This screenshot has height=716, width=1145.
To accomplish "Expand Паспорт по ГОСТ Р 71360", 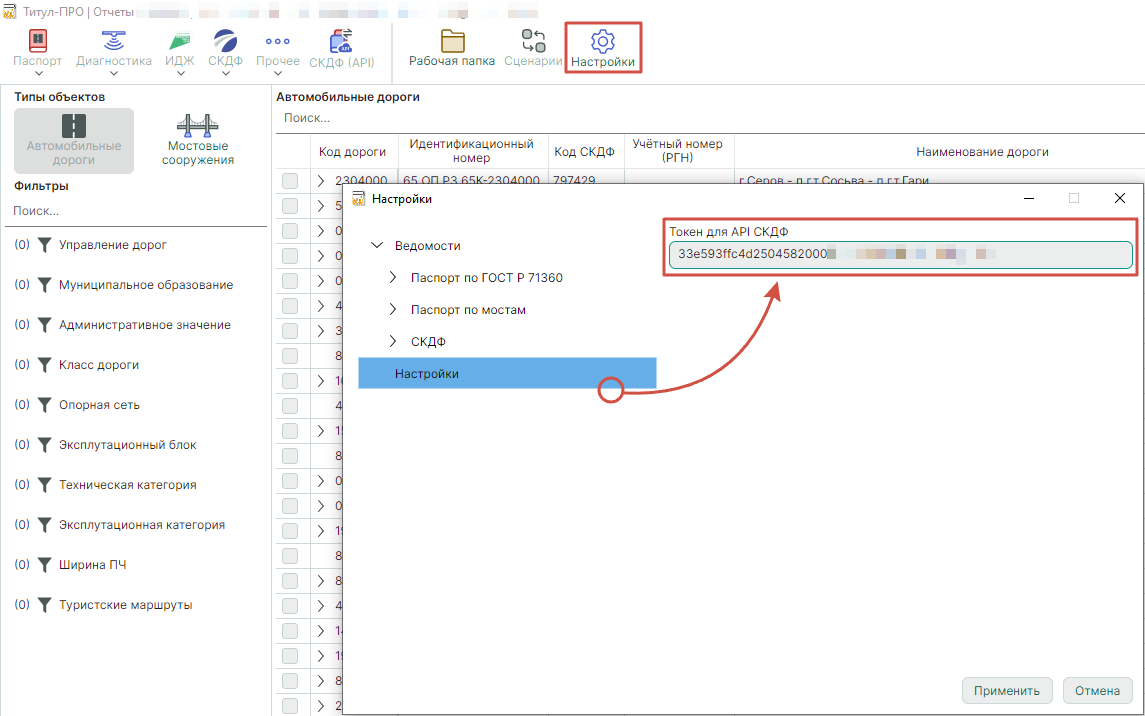I will click(x=393, y=277).
